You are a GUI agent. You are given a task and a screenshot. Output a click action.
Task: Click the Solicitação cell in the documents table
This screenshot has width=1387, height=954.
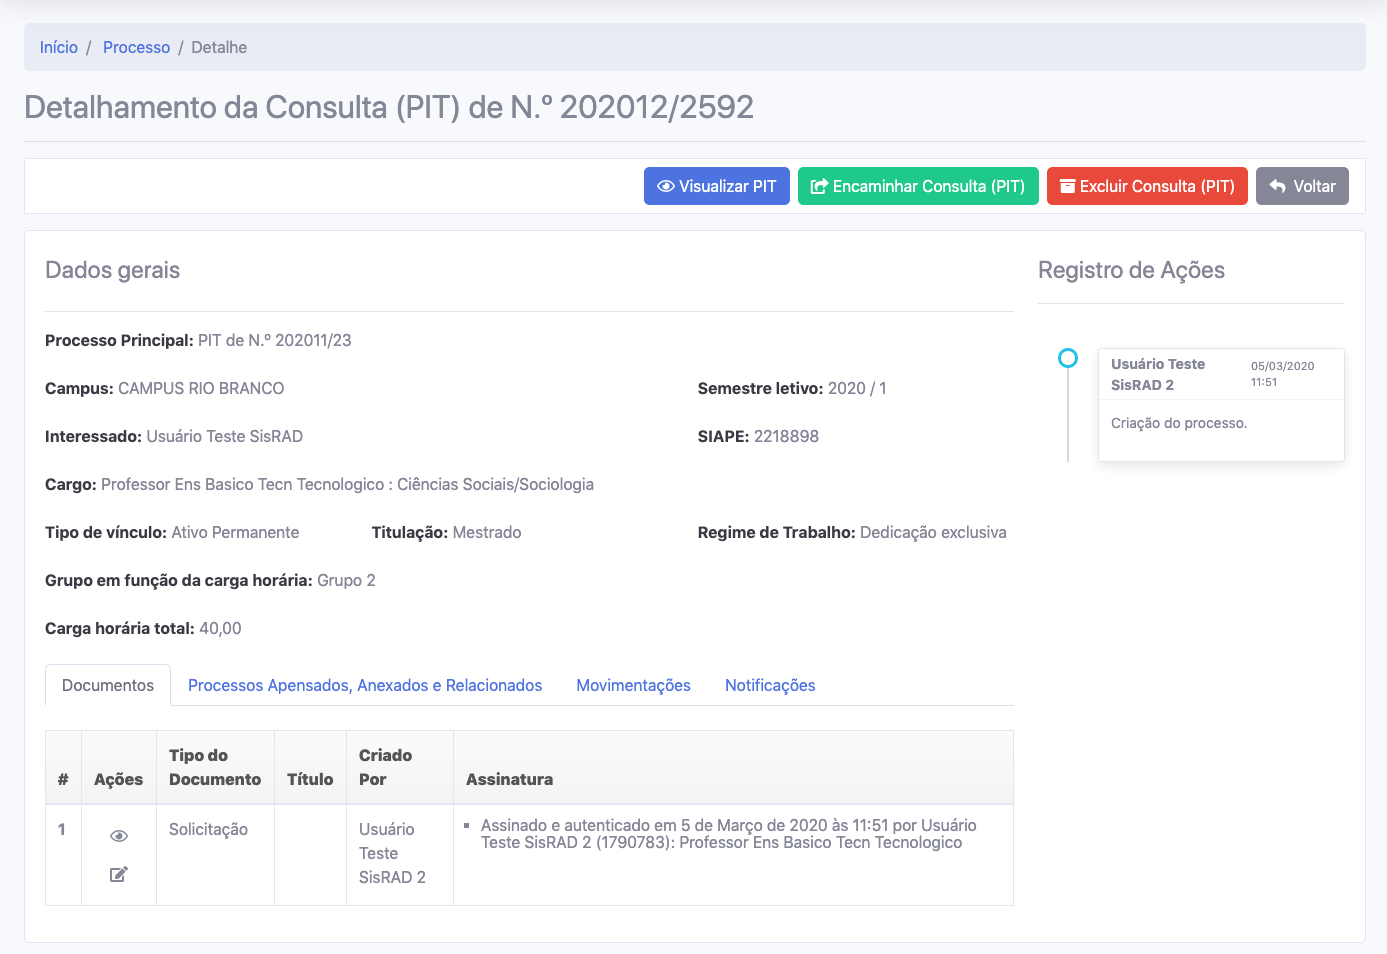pos(208,829)
